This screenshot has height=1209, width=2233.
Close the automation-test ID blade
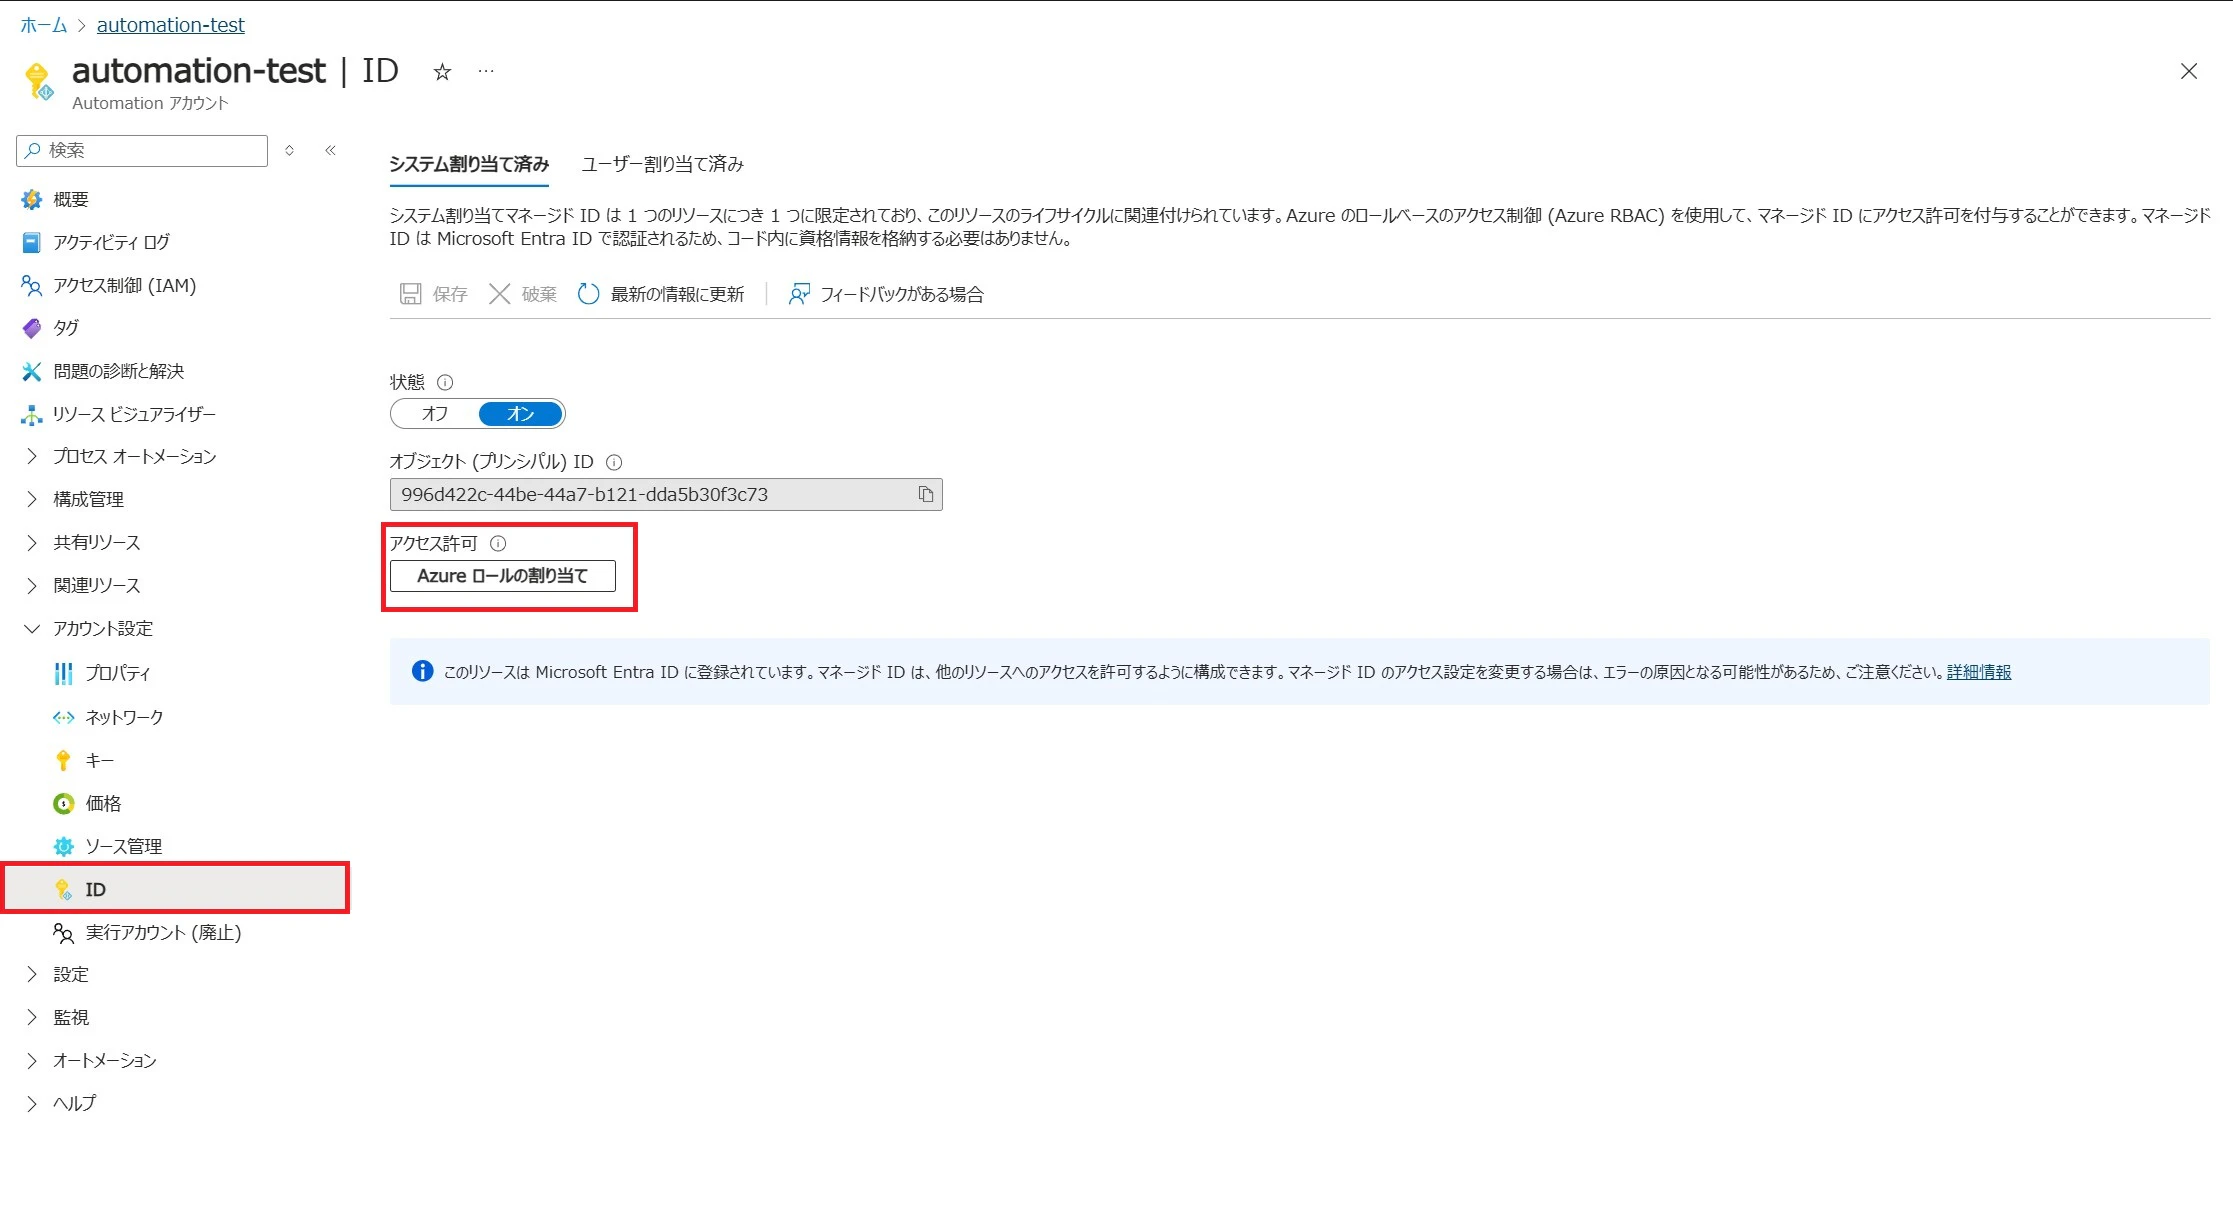pyautogui.click(x=2188, y=71)
